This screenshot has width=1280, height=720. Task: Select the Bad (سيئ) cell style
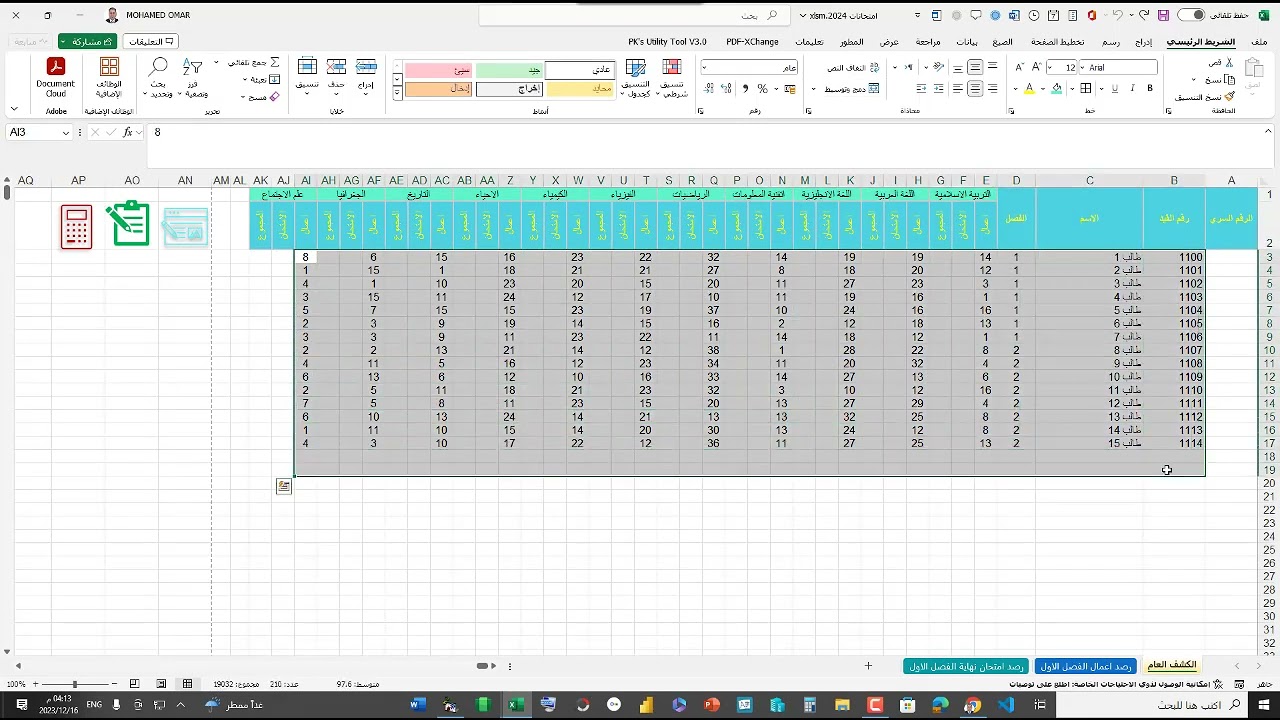pos(439,70)
